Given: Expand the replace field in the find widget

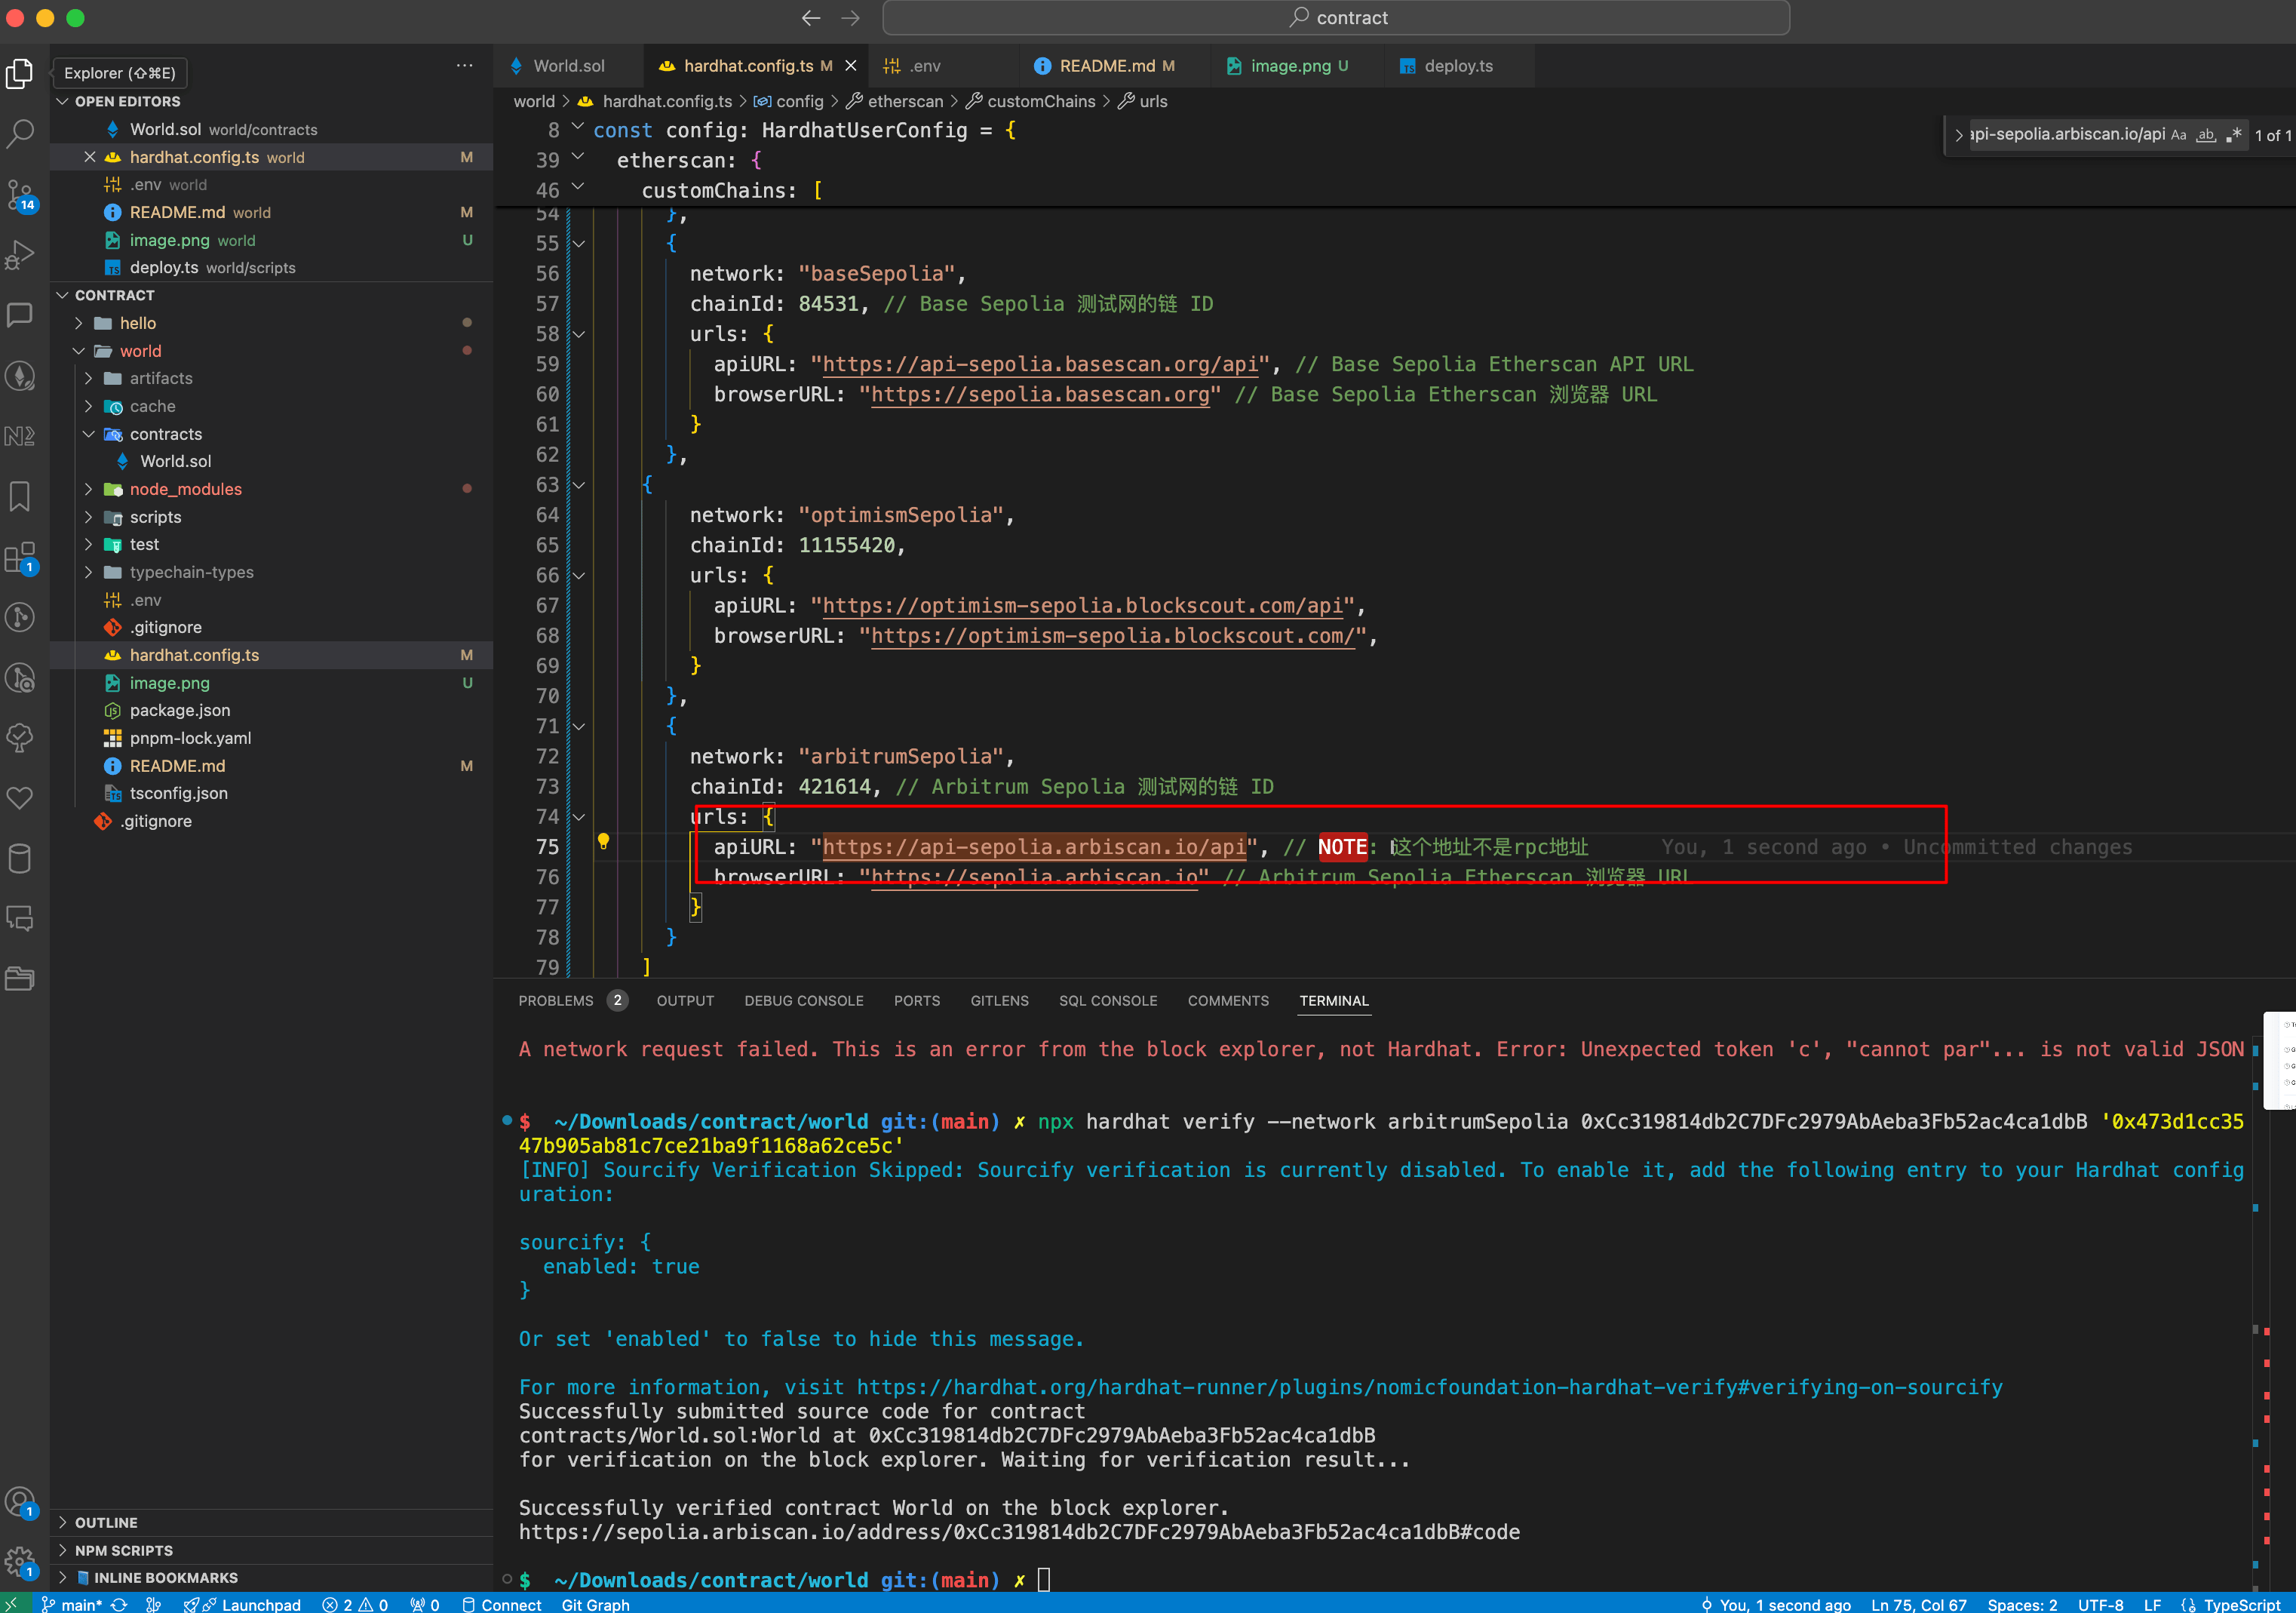Looking at the screenshot, I should coord(1959,135).
